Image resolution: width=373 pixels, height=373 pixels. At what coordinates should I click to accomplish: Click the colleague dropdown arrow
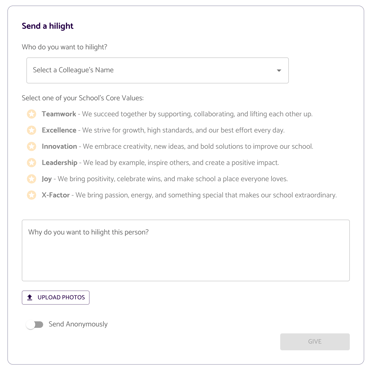coord(279,70)
